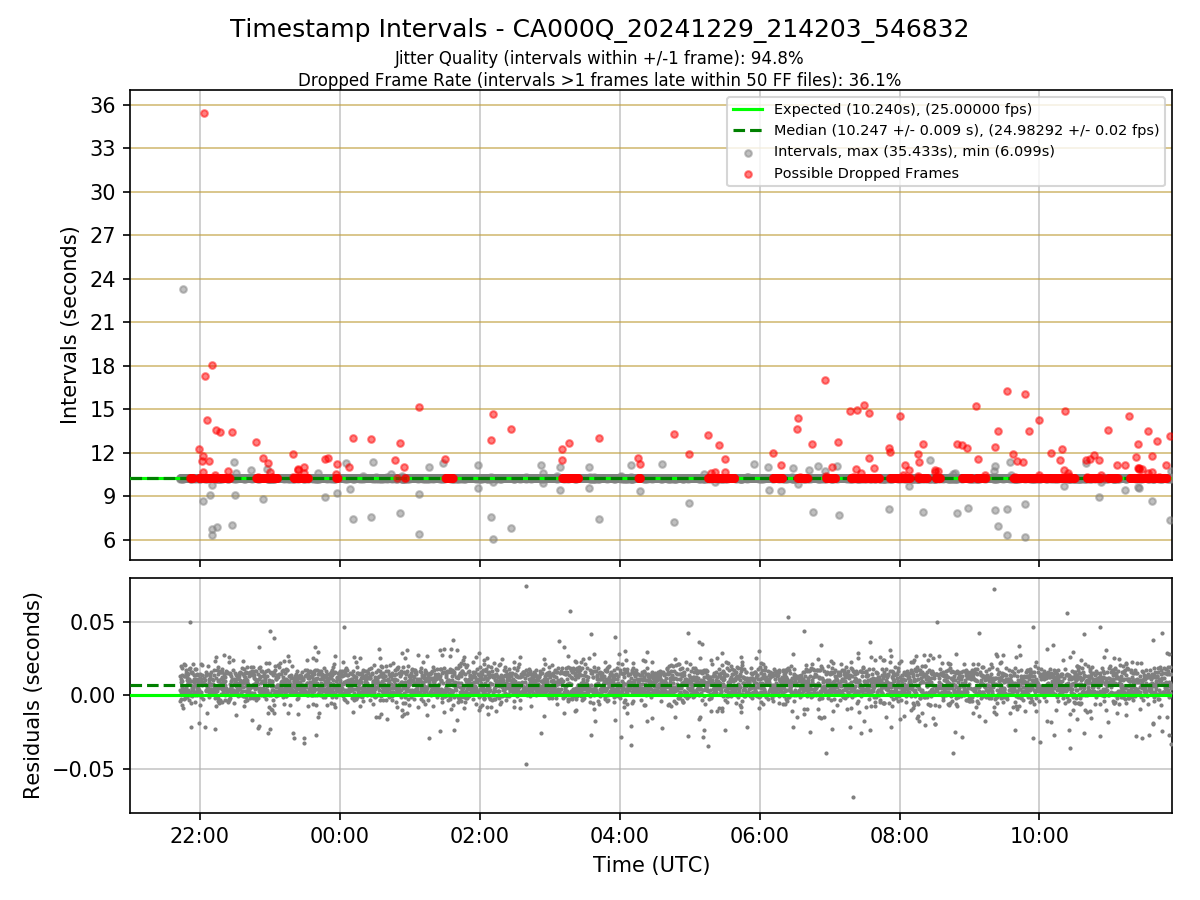The height and width of the screenshot is (900, 1200).
Task: Click the '04:00' time tick label
Action: coord(620,834)
